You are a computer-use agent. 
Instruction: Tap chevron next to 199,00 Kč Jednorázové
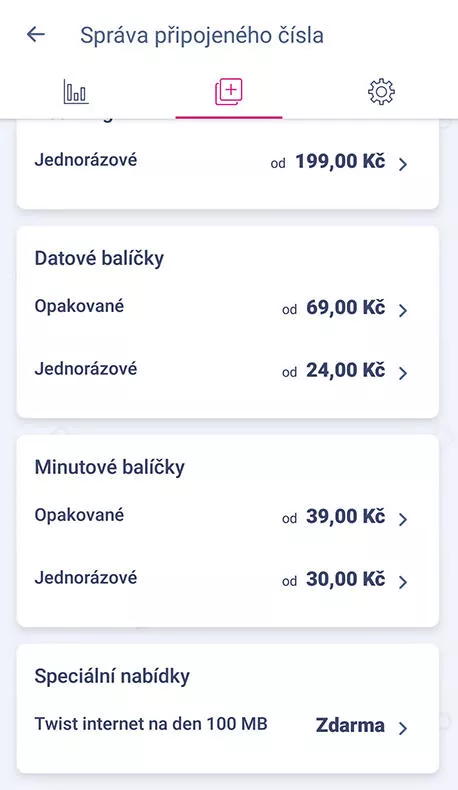(403, 164)
